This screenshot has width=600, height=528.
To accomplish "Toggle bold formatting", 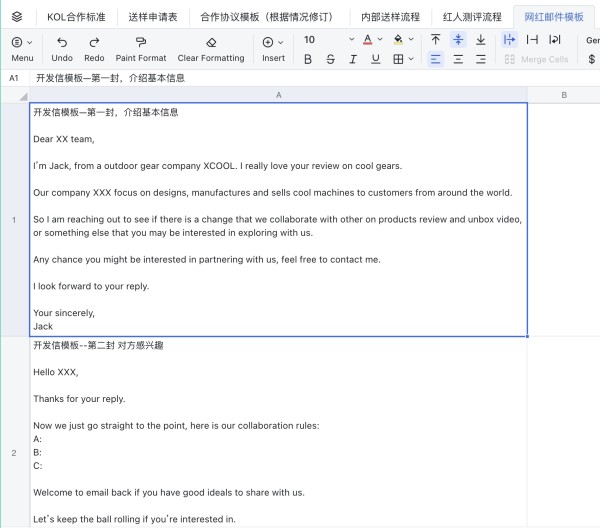I will (x=308, y=59).
